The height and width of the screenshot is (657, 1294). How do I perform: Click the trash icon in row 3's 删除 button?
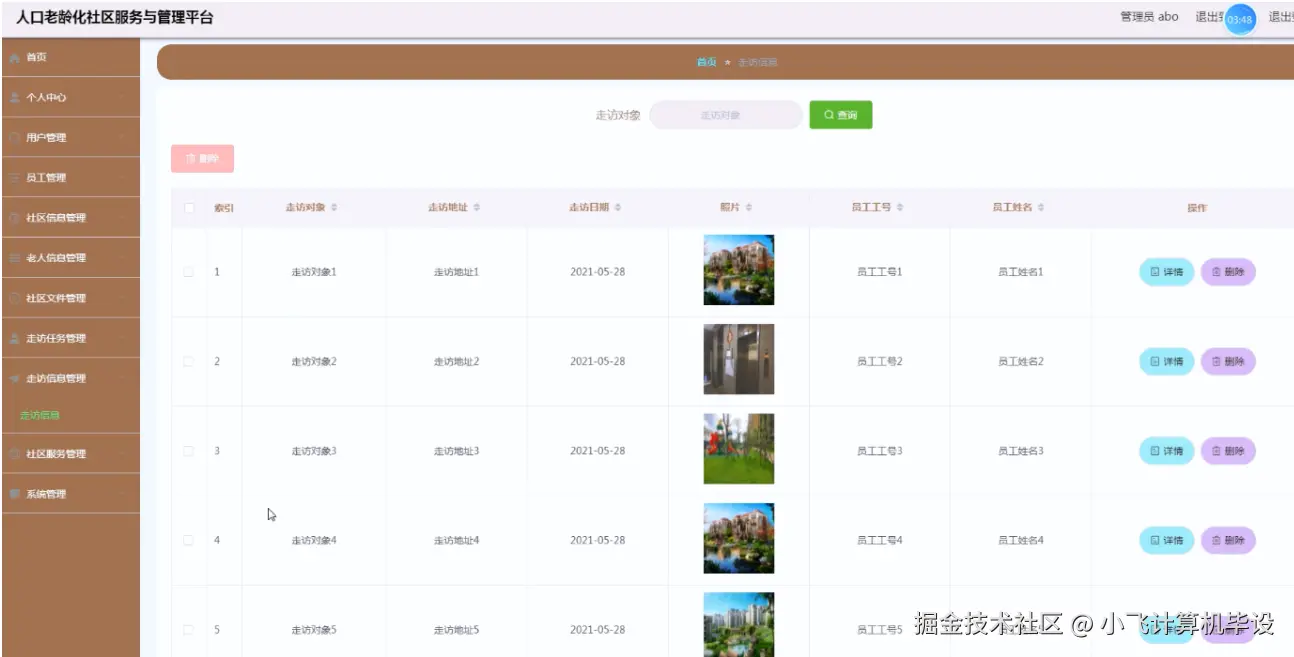coord(1217,452)
